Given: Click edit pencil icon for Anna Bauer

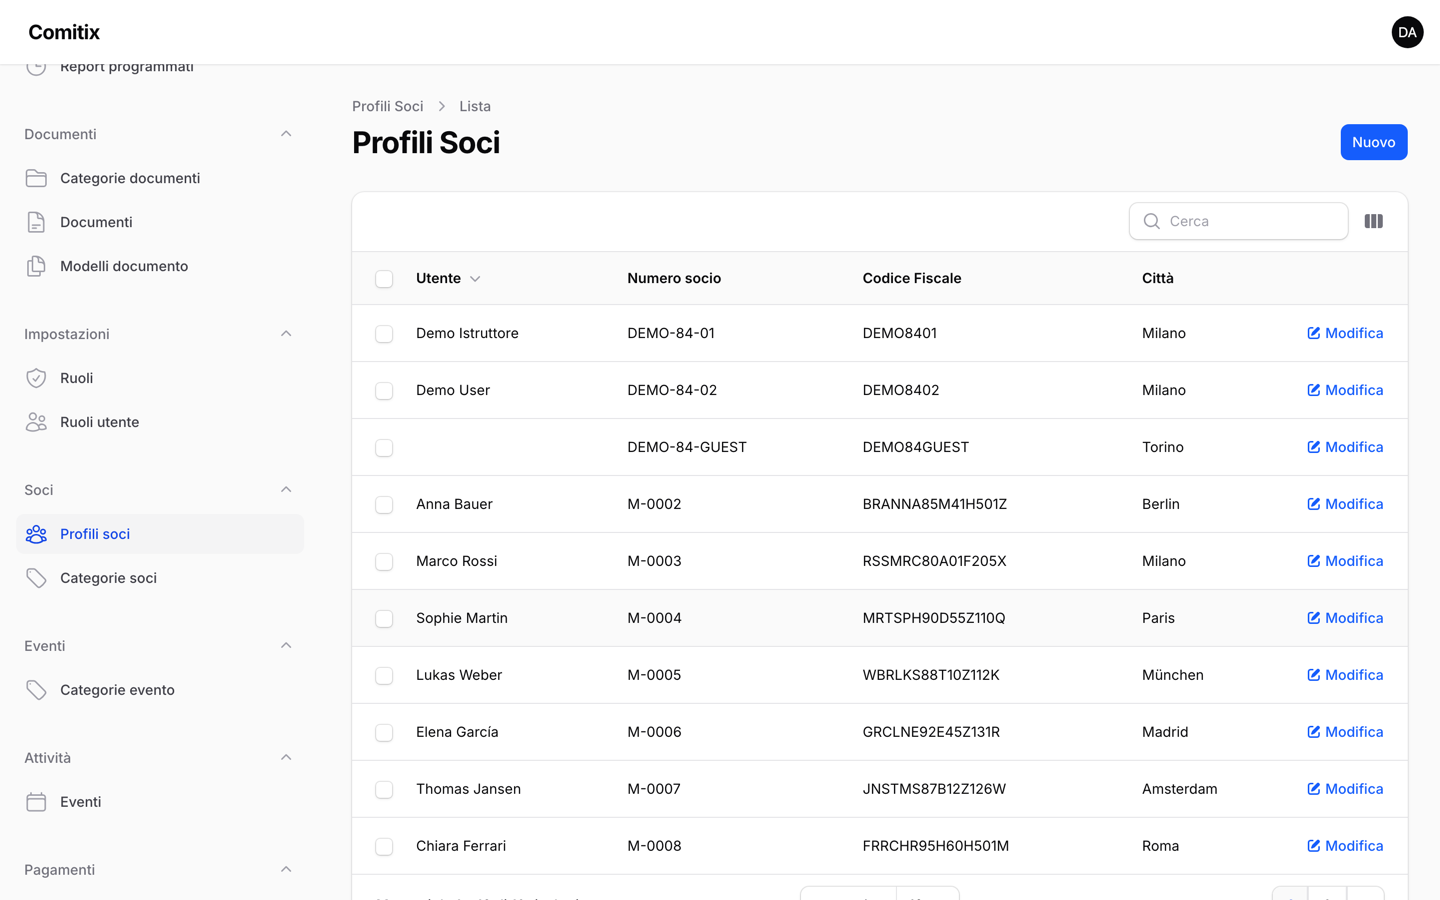Looking at the screenshot, I should point(1314,504).
